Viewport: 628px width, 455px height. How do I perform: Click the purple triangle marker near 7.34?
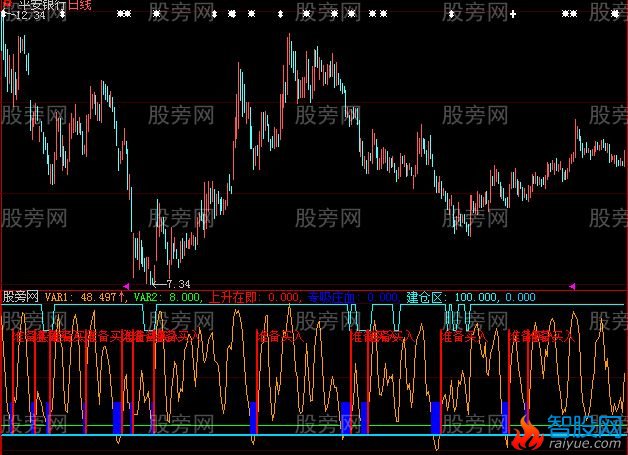pos(126,286)
